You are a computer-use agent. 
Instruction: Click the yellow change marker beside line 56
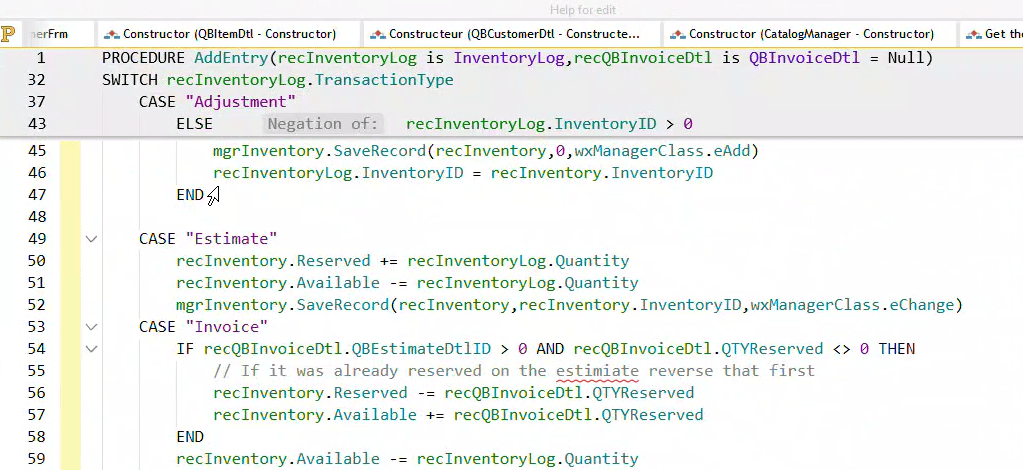point(70,393)
